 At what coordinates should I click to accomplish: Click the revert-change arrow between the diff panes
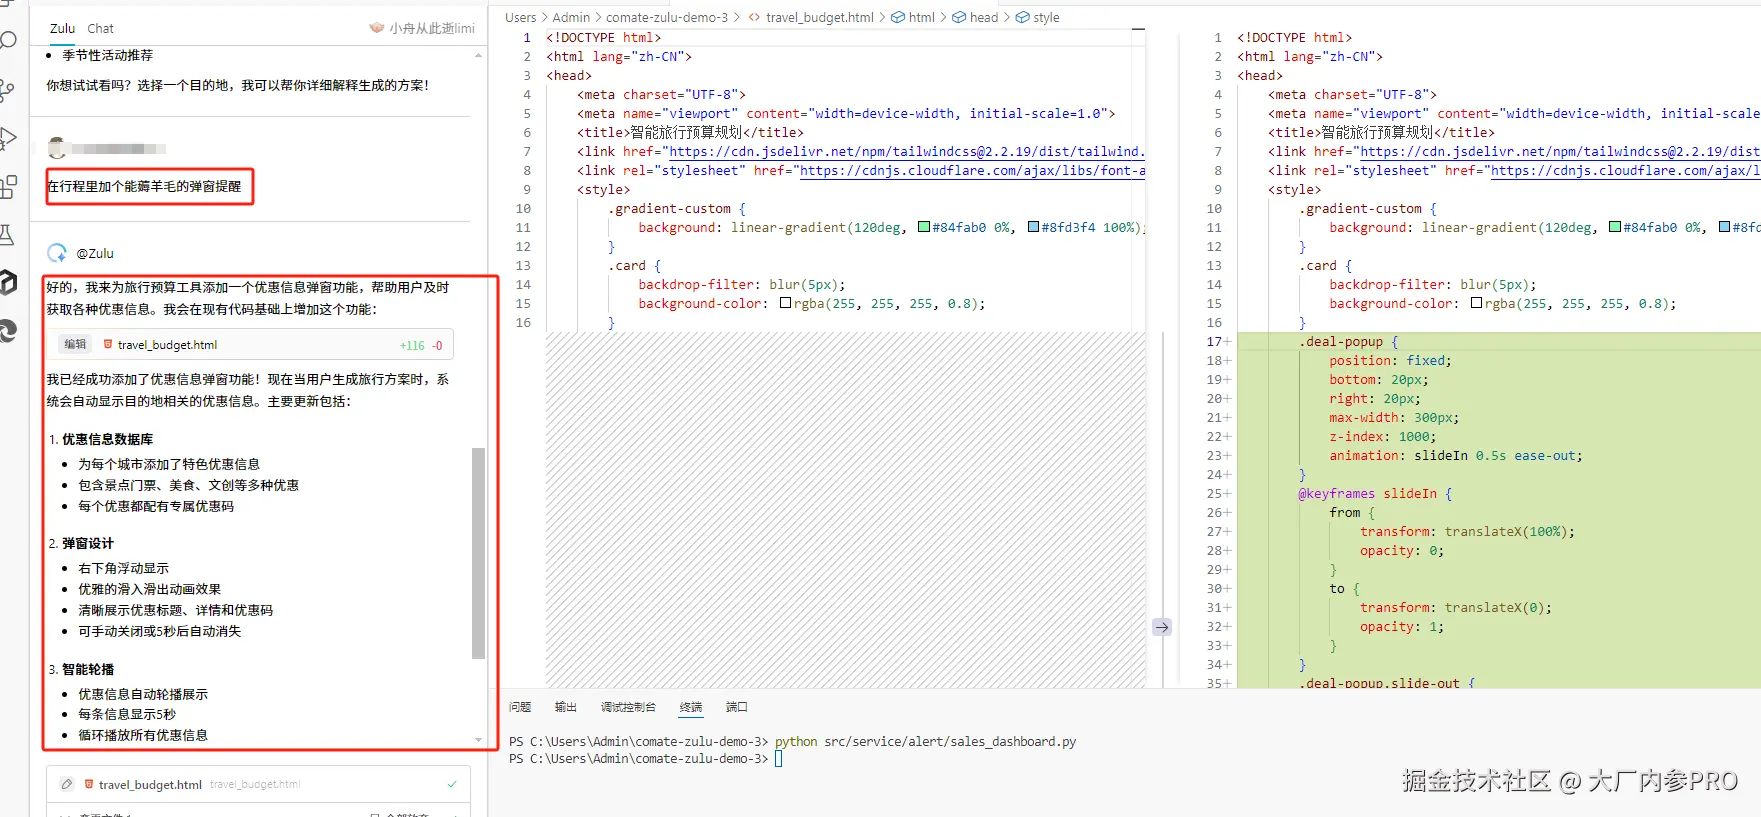pyautogui.click(x=1161, y=627)
